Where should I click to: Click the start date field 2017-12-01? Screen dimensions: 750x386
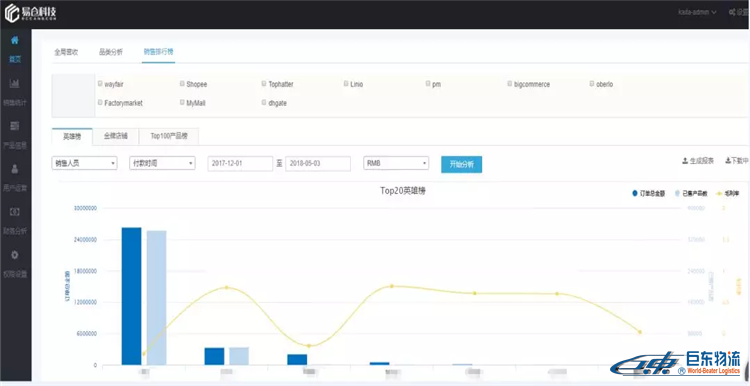click(x=240, y=164)
